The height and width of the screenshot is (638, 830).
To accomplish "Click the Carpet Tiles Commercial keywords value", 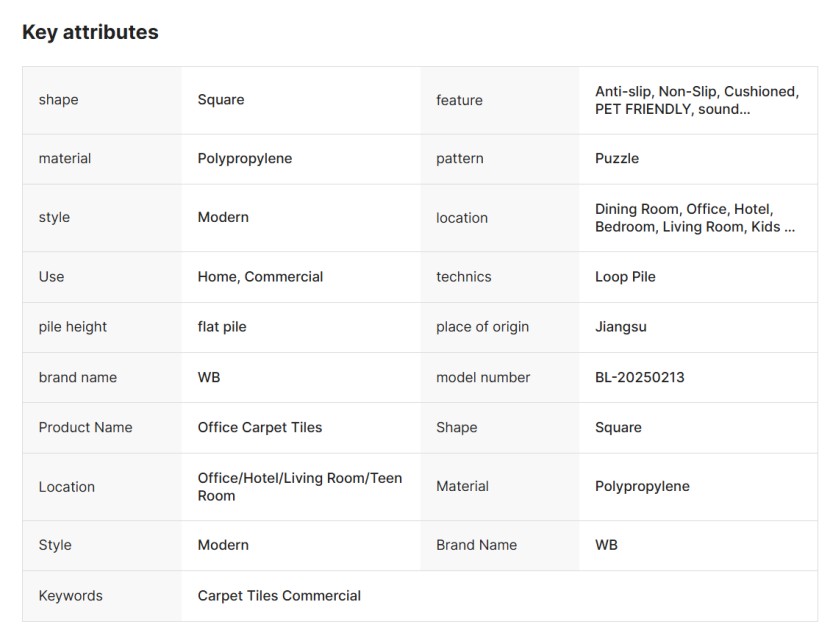I will click(279, 596).
